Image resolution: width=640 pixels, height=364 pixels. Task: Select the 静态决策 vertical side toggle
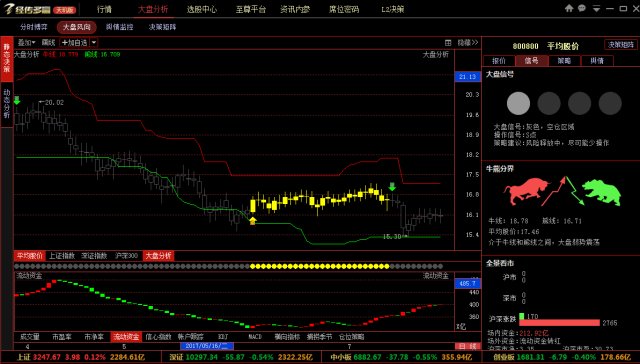click(7, 59)
